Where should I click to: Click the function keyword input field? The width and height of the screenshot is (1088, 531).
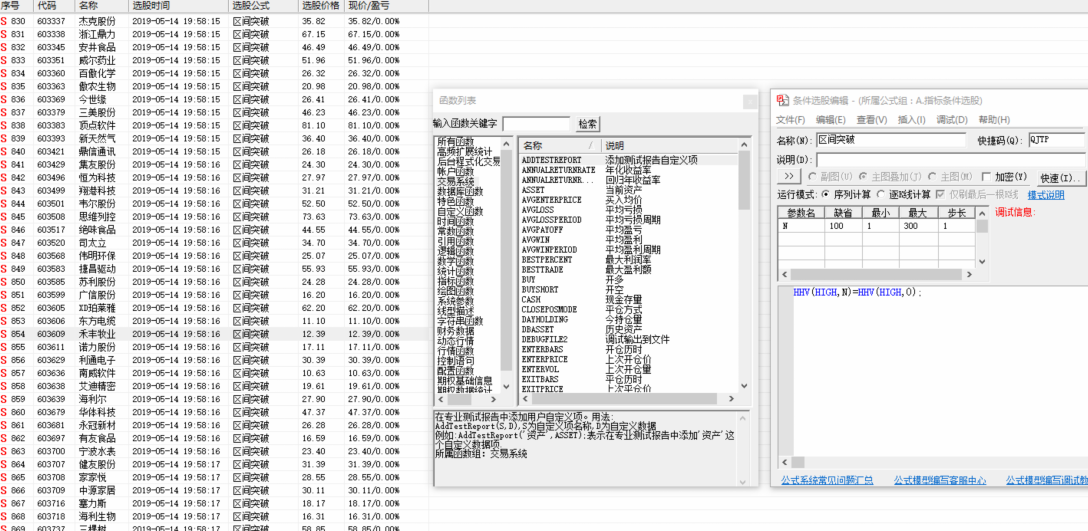(536, 124)
